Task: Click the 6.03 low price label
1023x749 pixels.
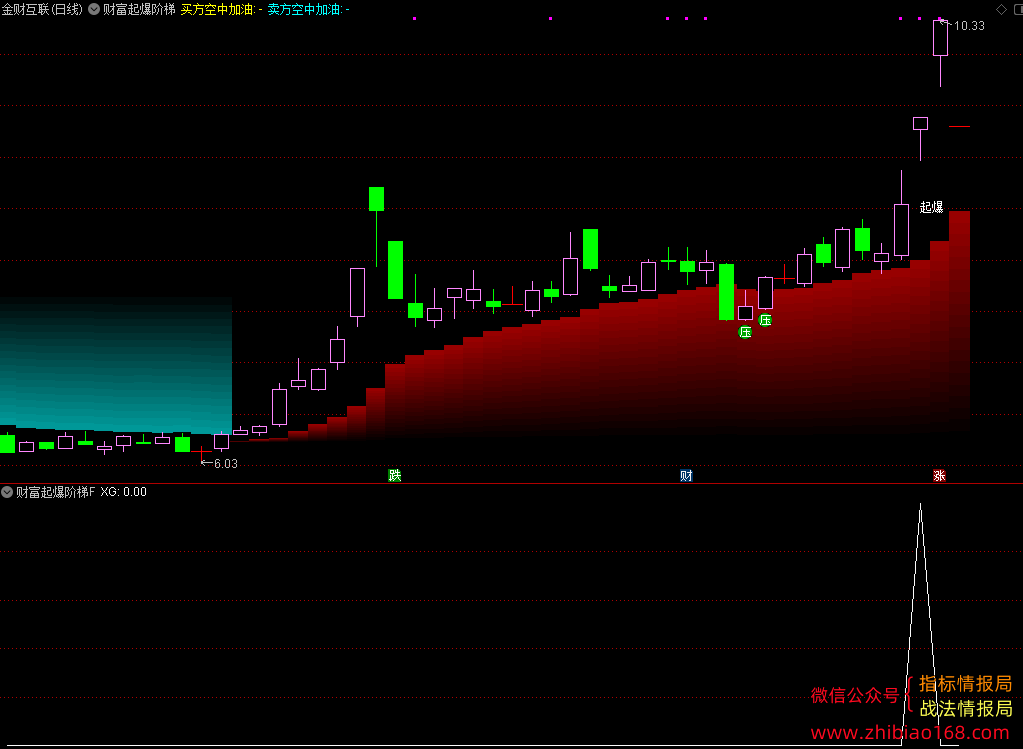Action: pos(226,463)
